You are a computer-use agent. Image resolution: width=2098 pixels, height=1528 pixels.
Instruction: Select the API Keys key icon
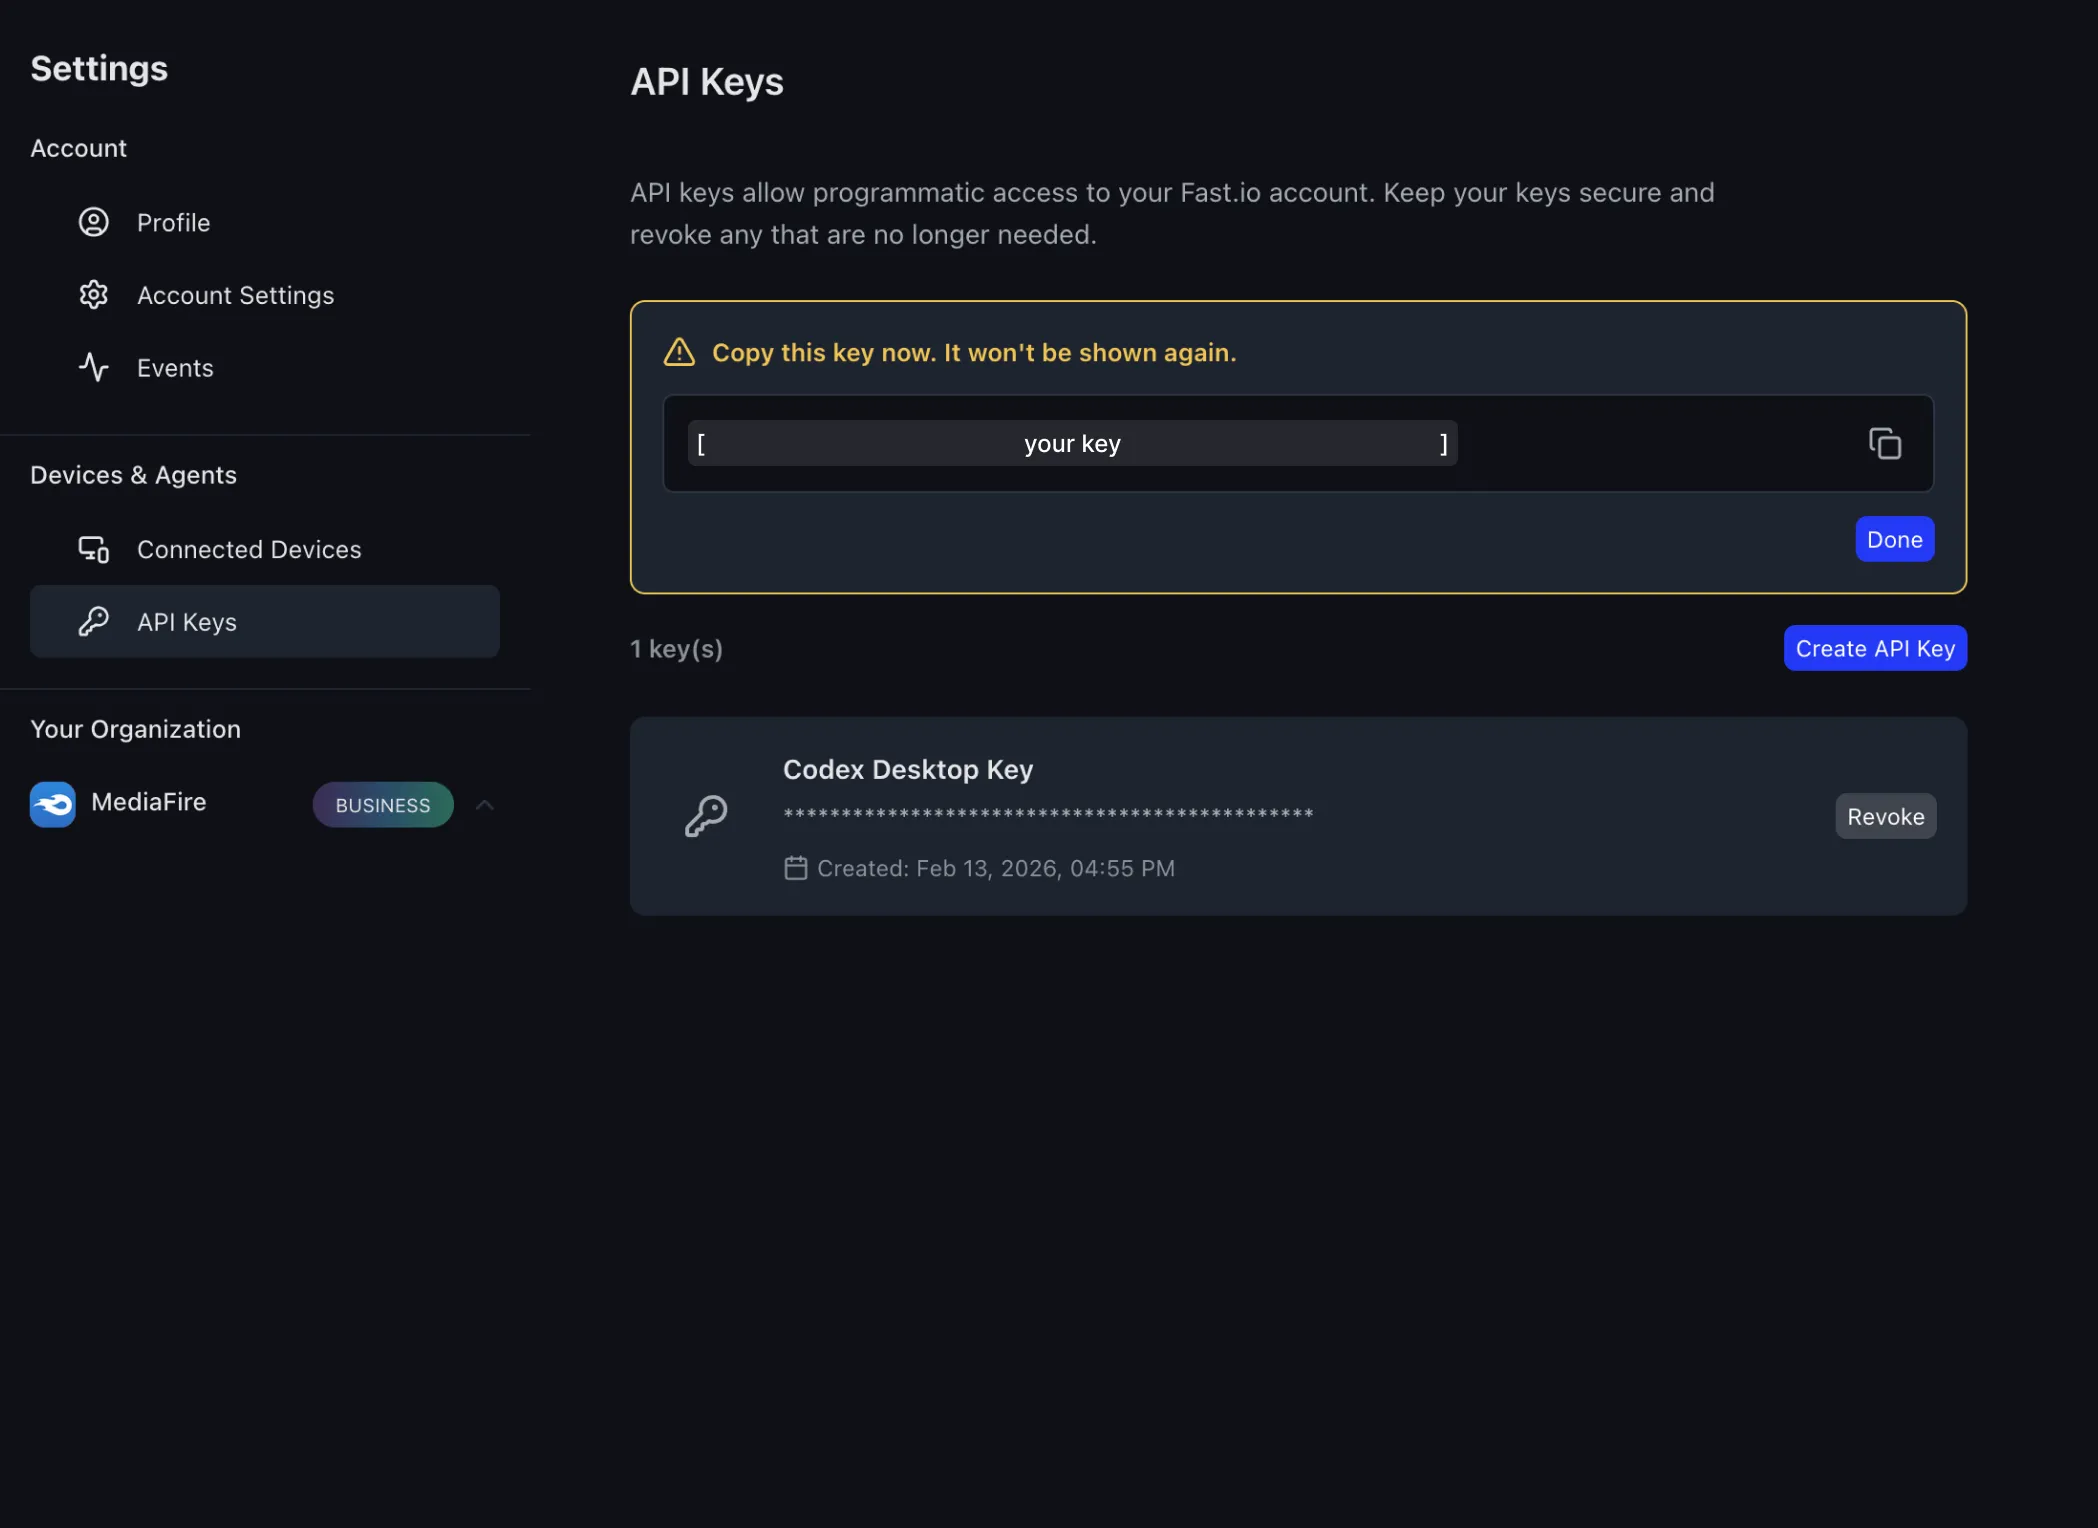click(93, 621)
